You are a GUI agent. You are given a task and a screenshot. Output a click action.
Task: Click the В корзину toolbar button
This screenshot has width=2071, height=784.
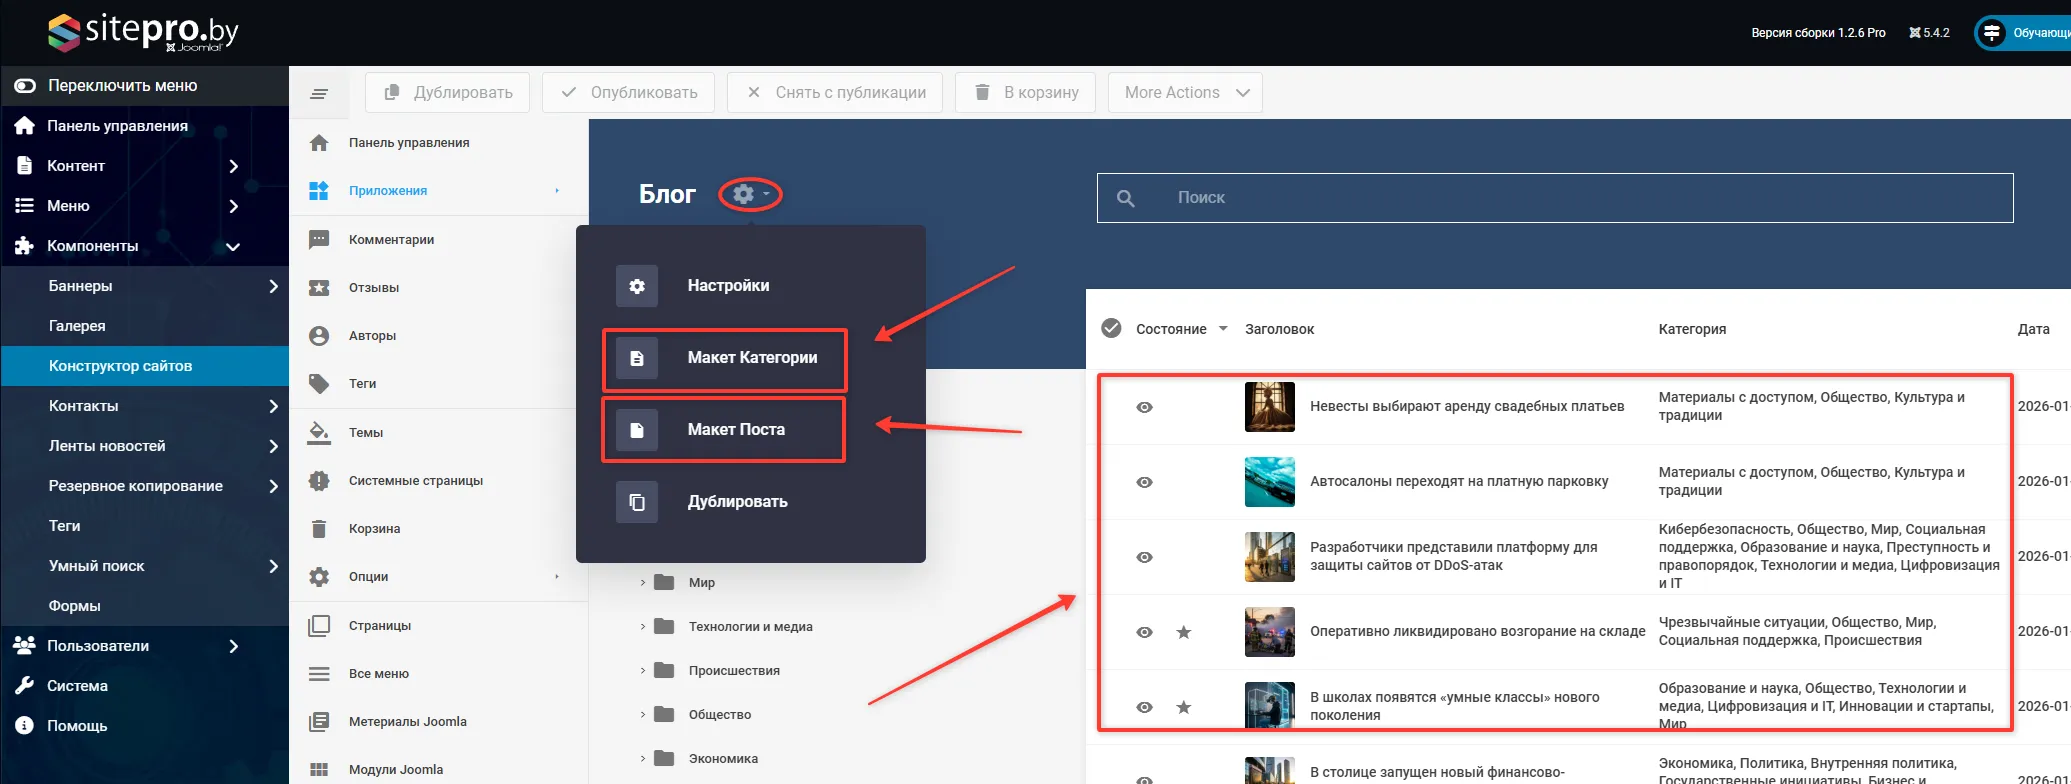click(1026, 93)
